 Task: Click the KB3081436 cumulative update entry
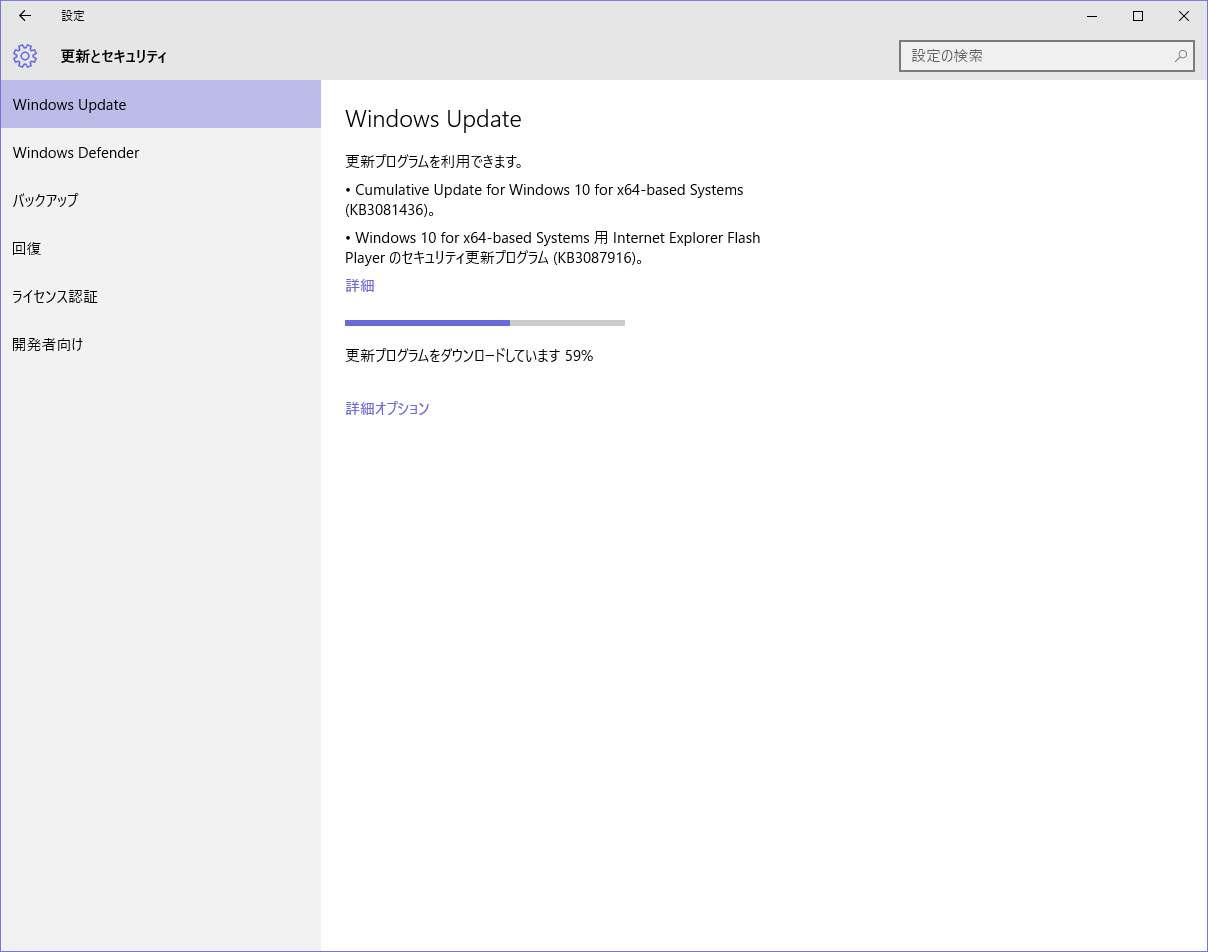point(545,200)
